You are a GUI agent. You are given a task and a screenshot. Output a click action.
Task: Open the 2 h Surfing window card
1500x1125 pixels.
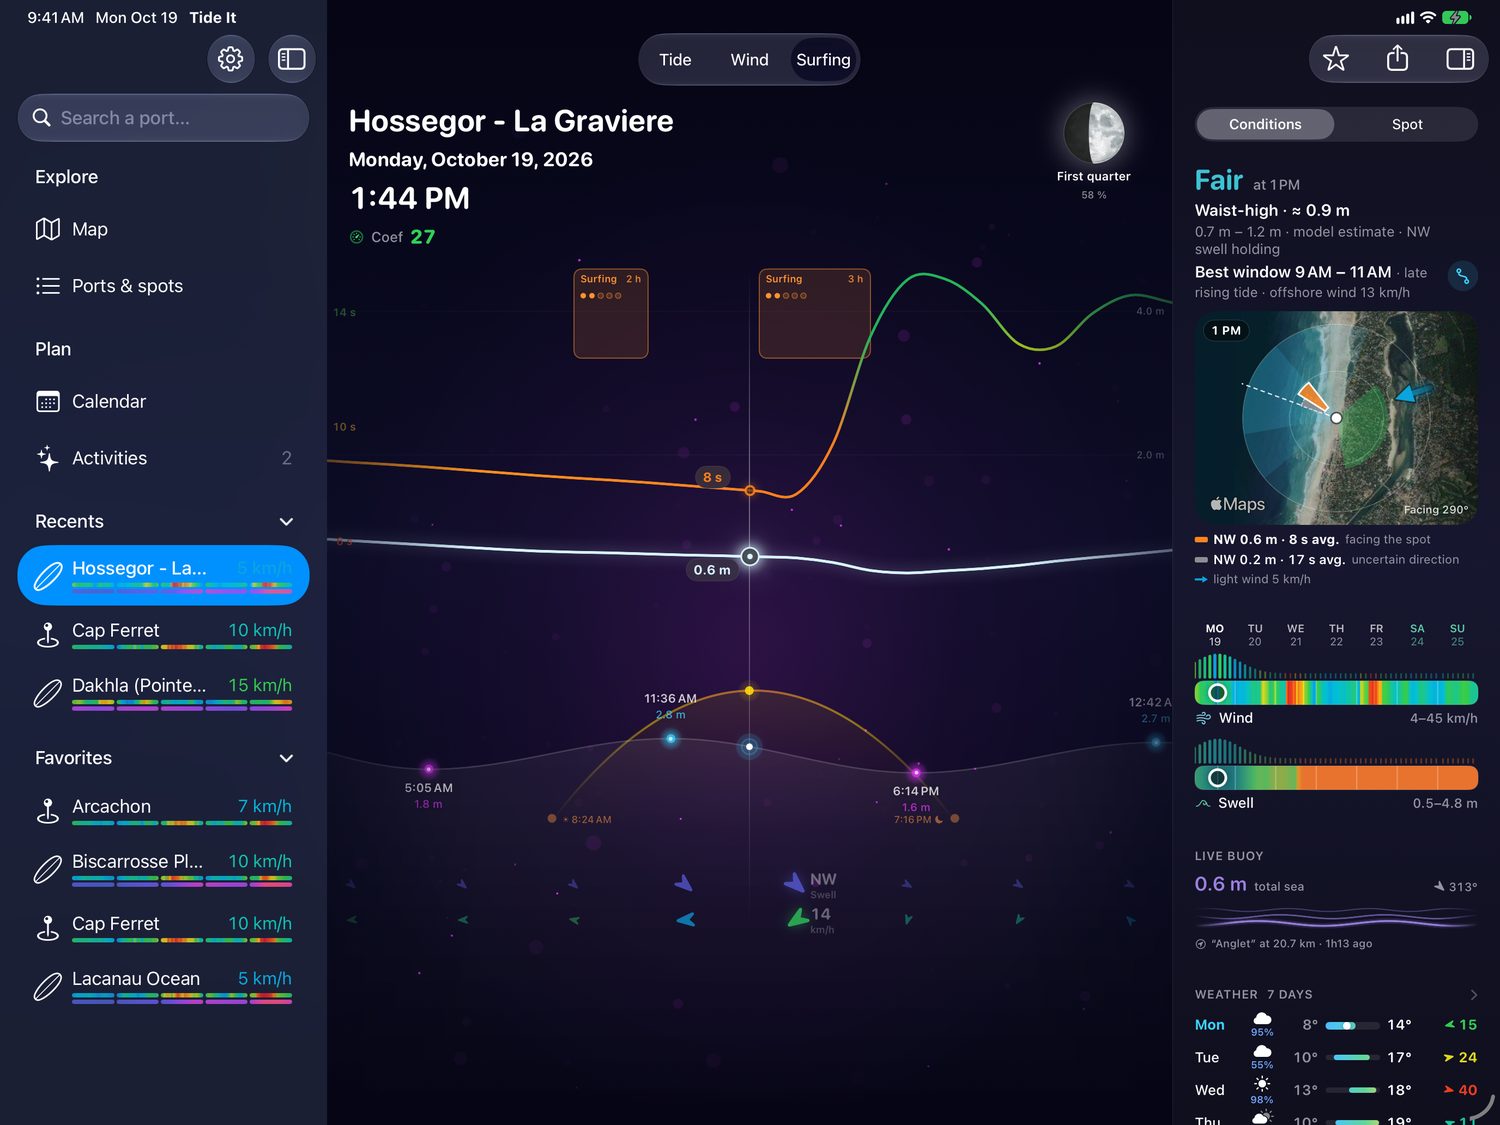coord(611,313)
